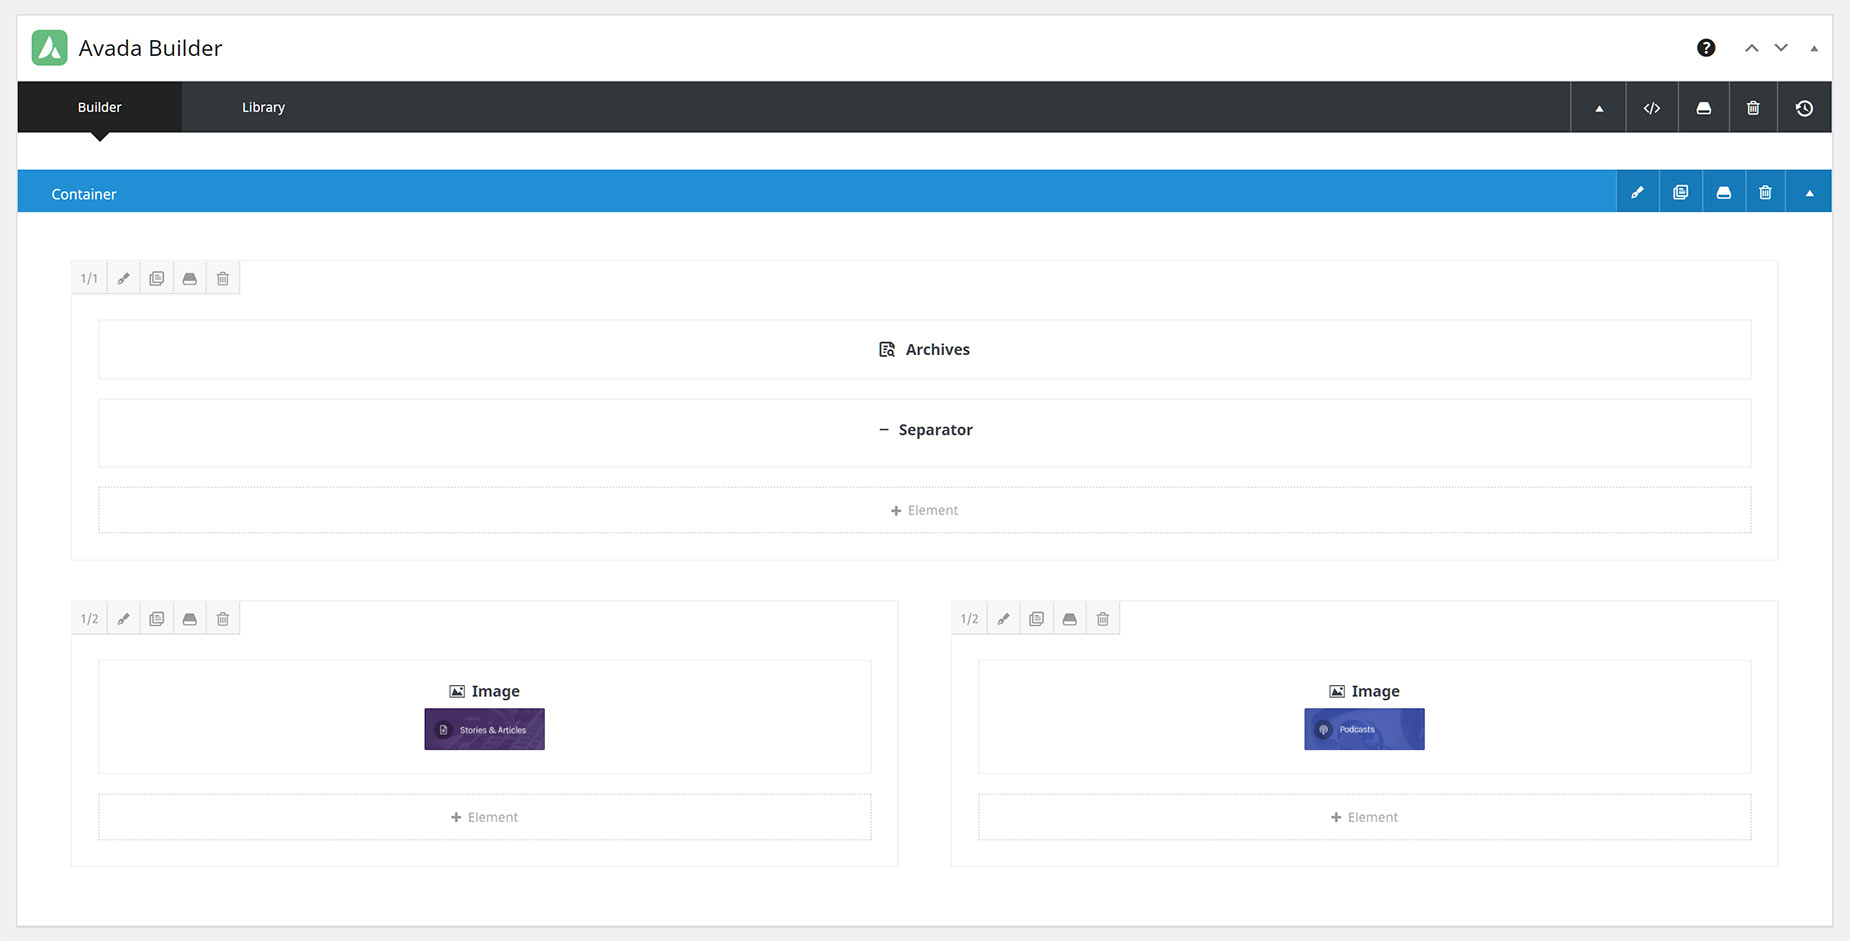Save the right 1/2 column to library
The height and width of the screenshot is (941, 1850).
tap(1069, 618)
